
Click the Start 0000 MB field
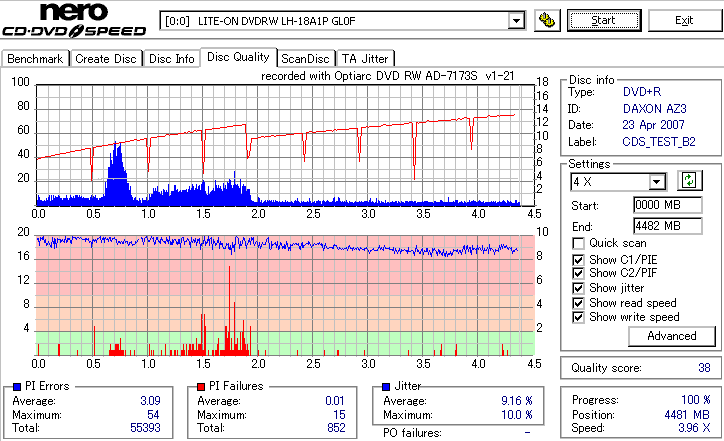coord(668,205)
